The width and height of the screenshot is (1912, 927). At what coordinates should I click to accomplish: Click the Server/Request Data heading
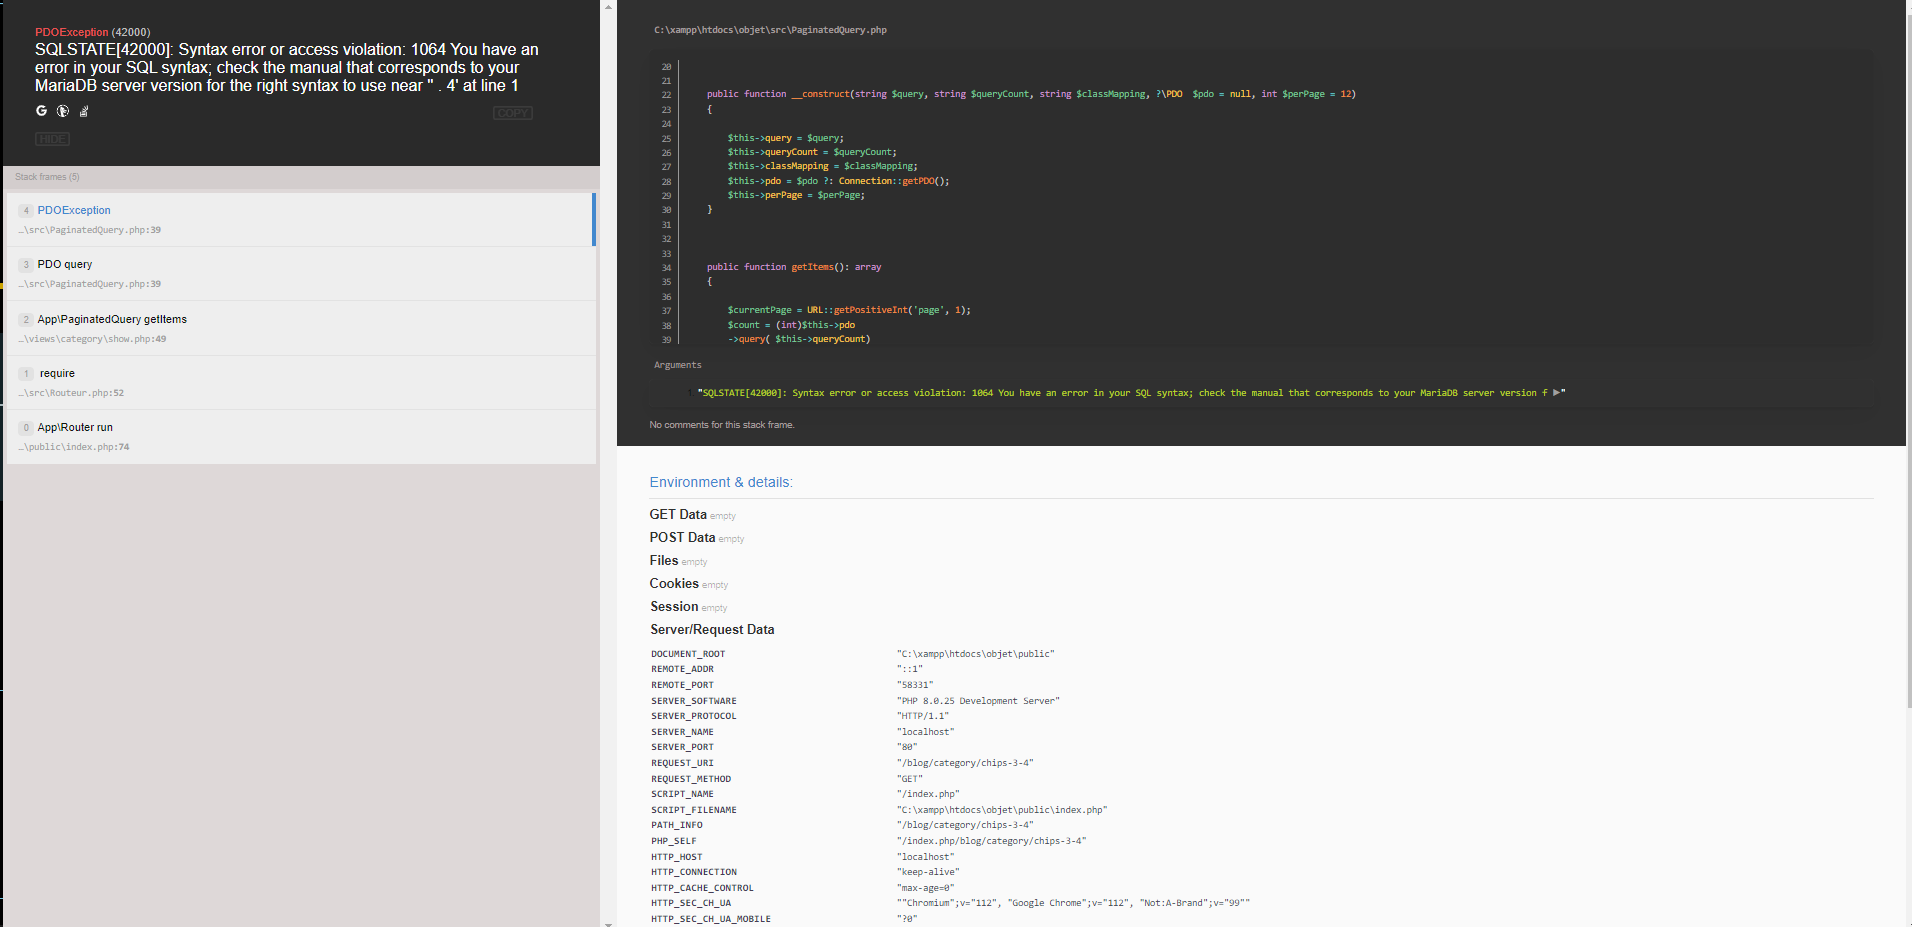point(712,629)
